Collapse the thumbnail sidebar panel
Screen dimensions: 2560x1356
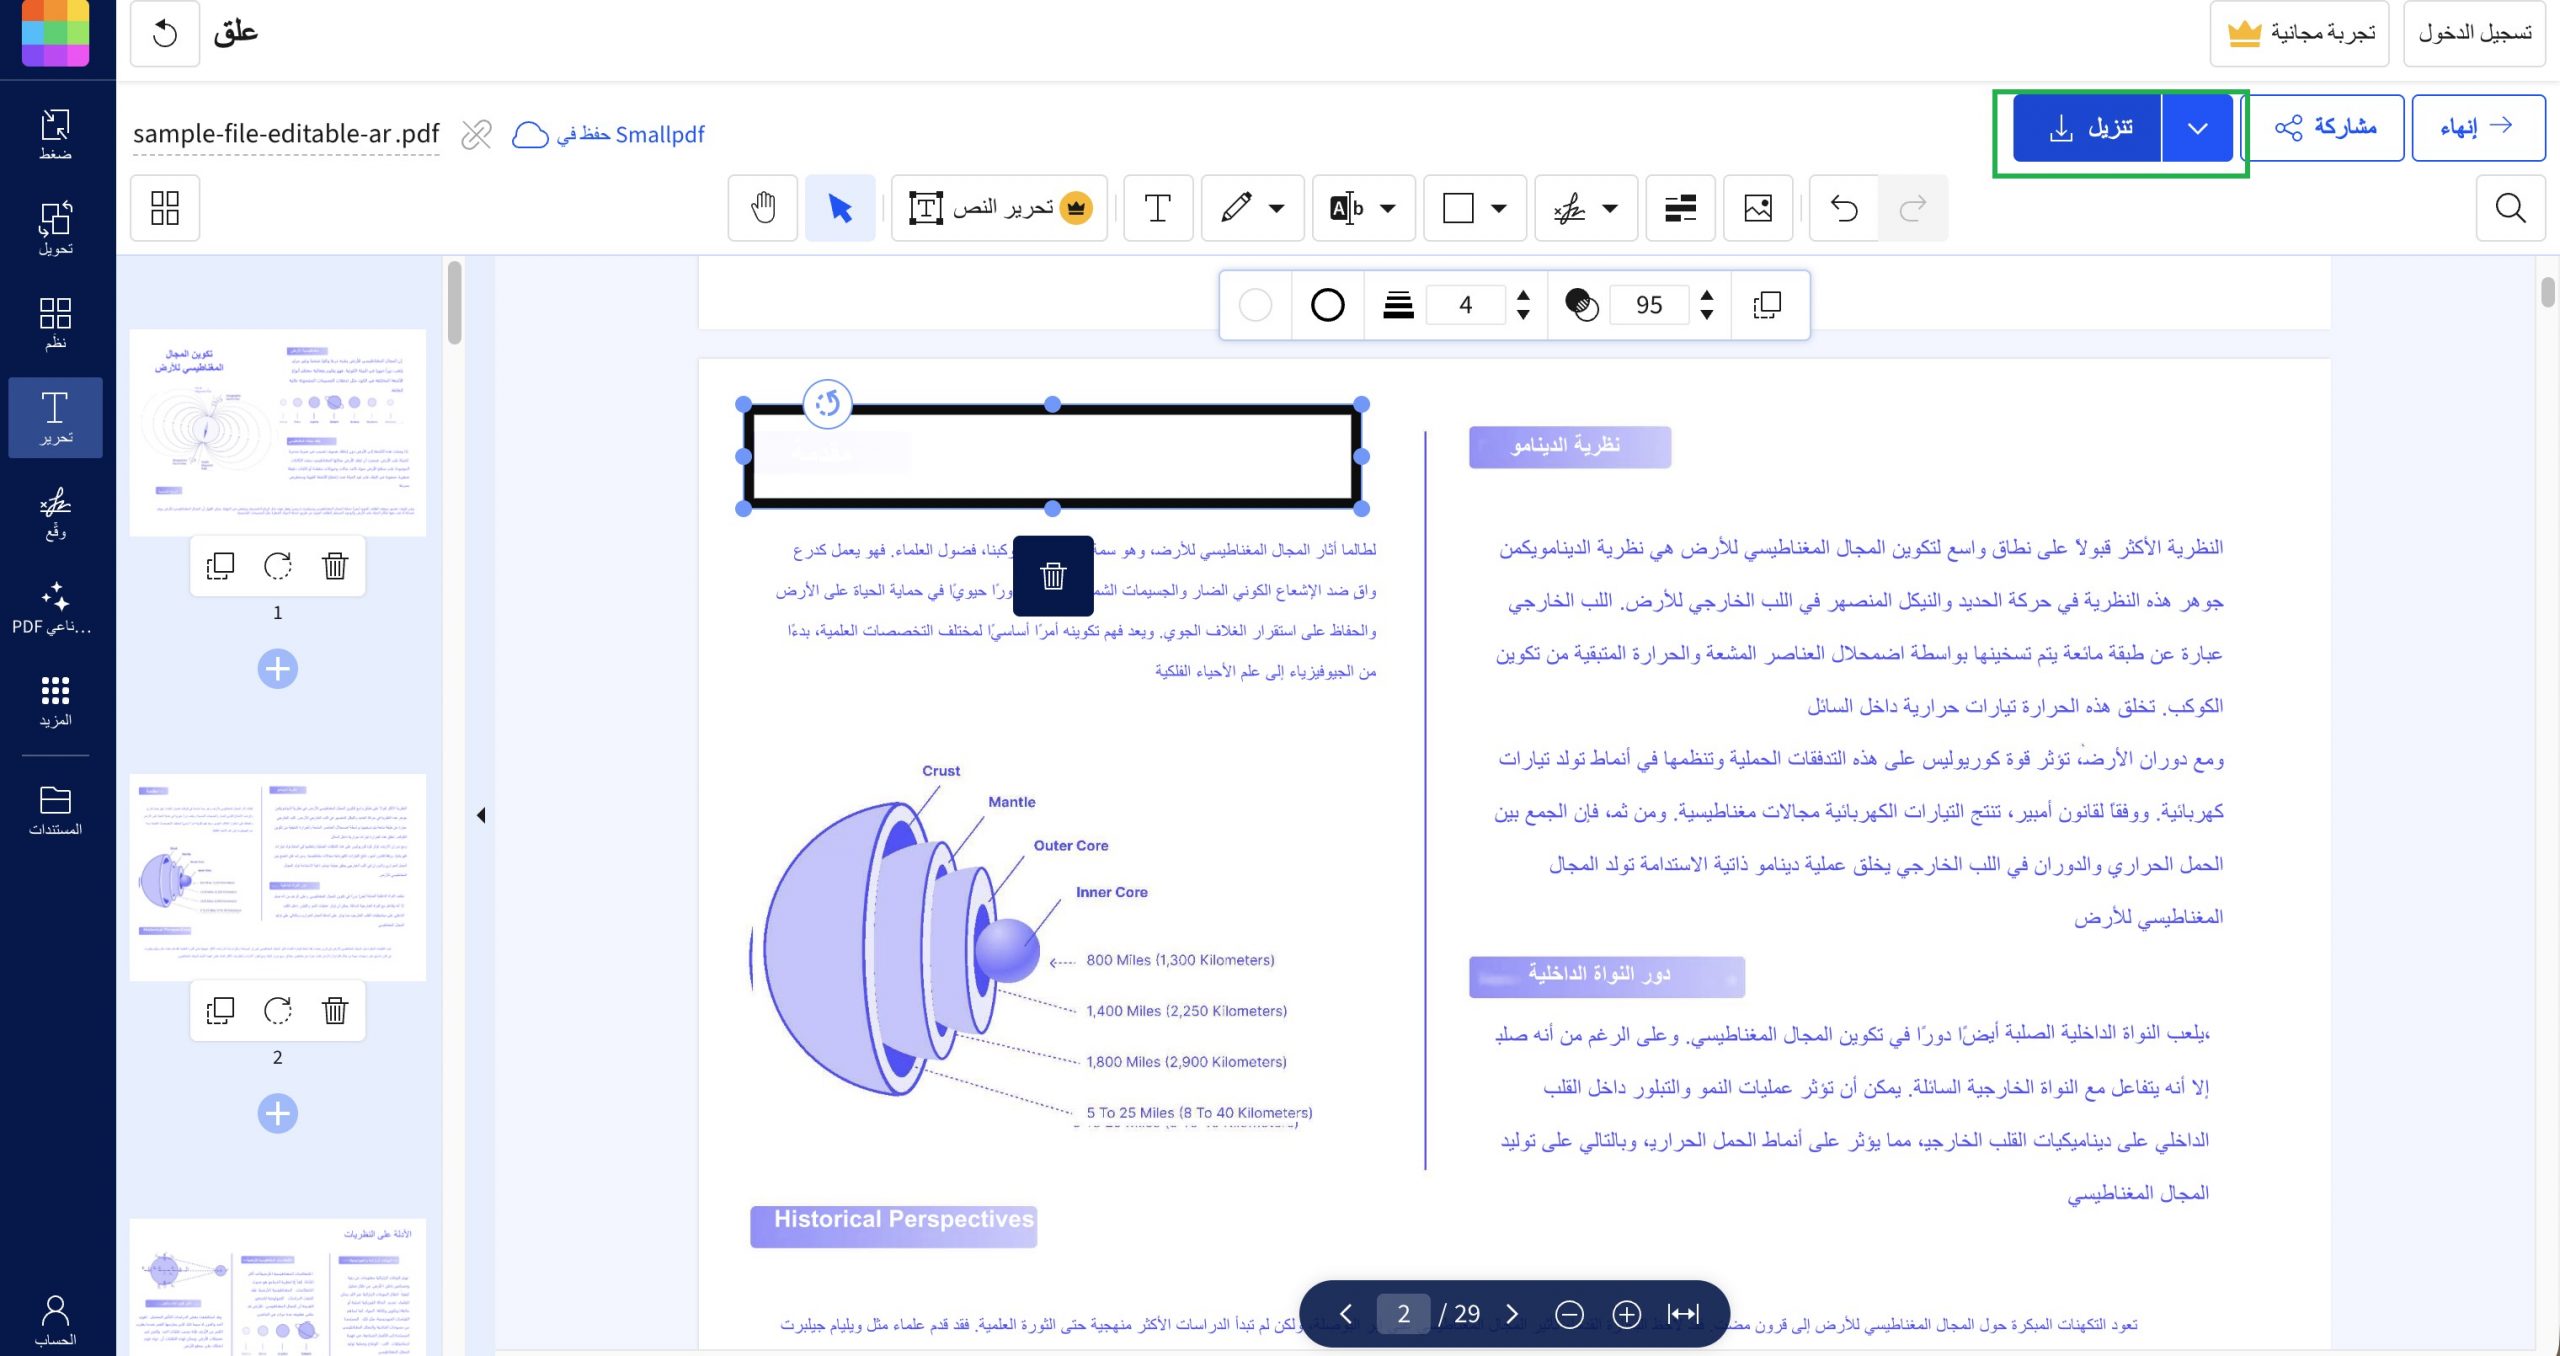tap(481, 815)
